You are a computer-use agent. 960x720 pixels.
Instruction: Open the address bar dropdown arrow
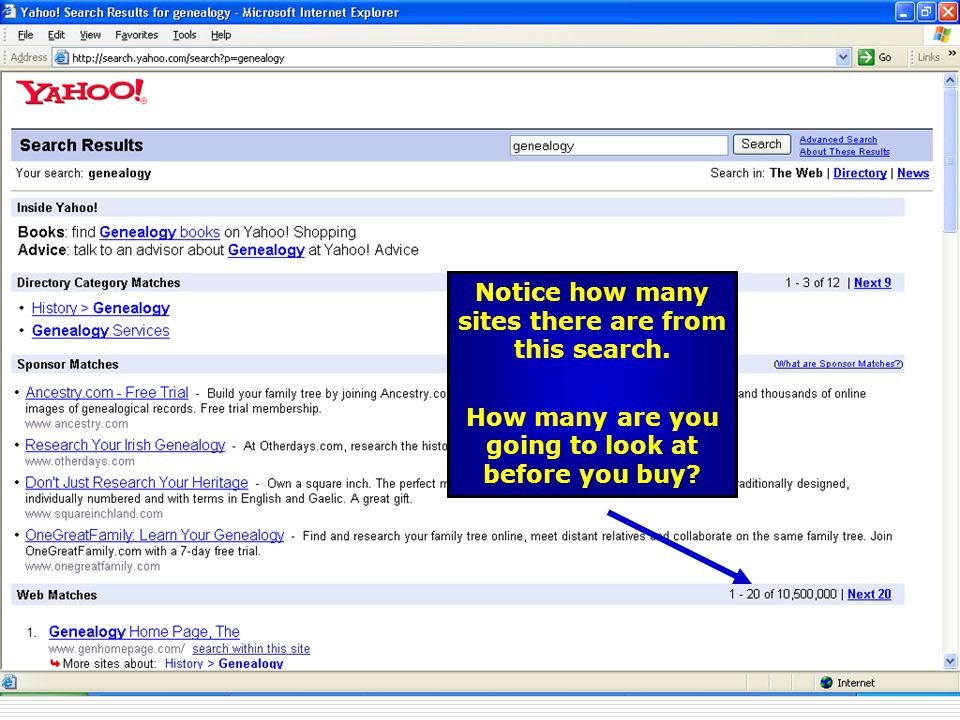click(843, 58)
